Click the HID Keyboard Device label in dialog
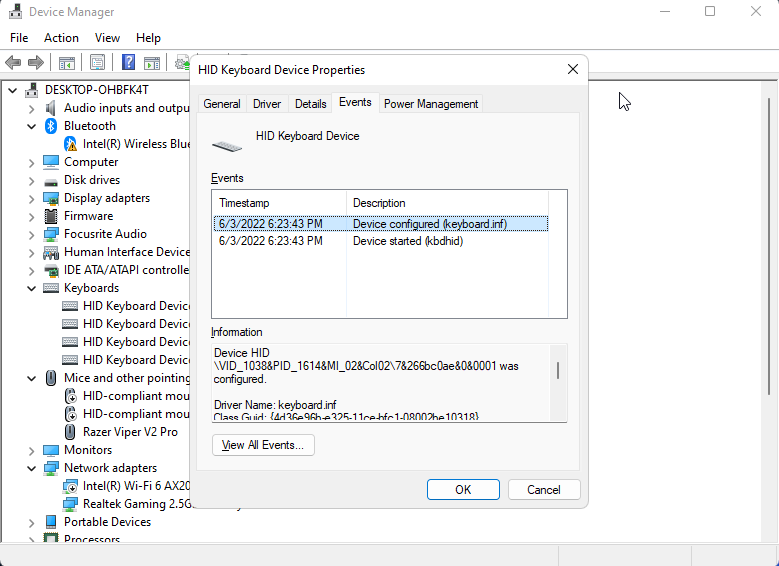The width and height of the screenshot is (779, 566). [308, 136]
